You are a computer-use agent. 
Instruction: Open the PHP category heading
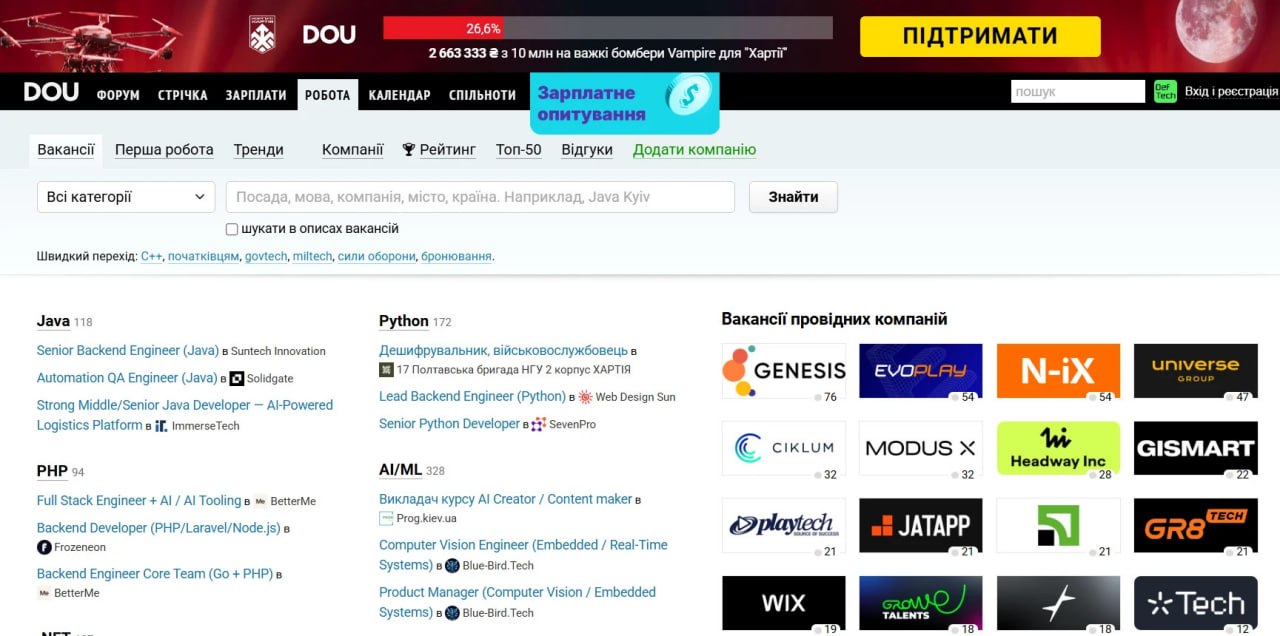click(x=52, y=471)
